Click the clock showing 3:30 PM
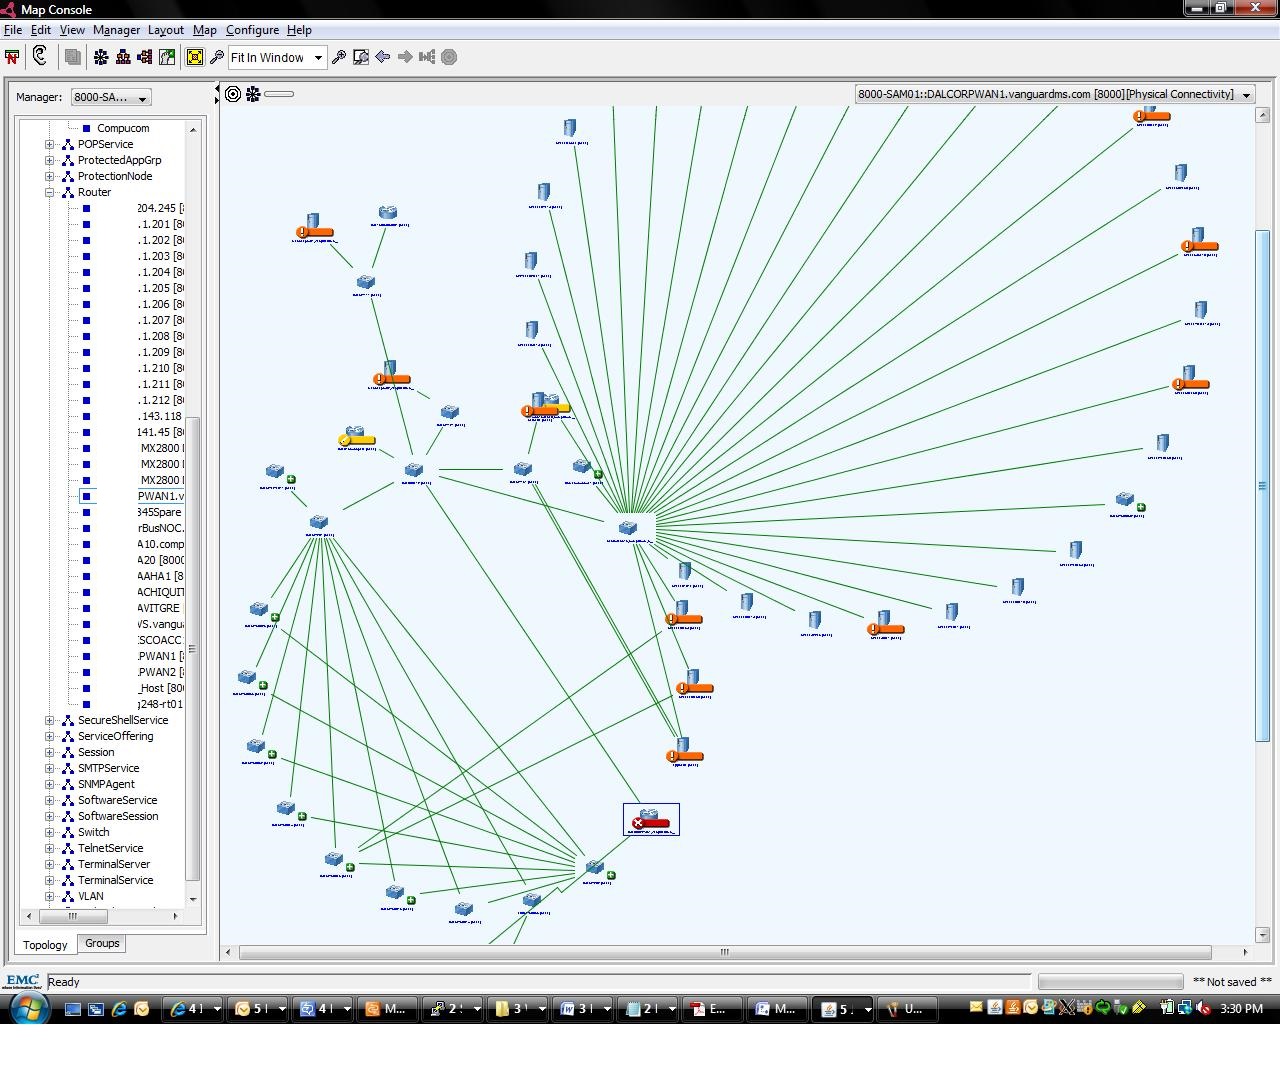This screenshot has height=1085, width=1280. (x=1241, y=1009)
